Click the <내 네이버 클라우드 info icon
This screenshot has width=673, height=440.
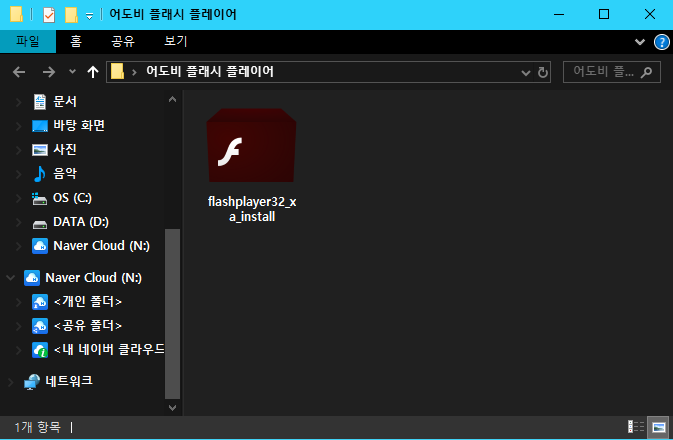click(40, 350)
